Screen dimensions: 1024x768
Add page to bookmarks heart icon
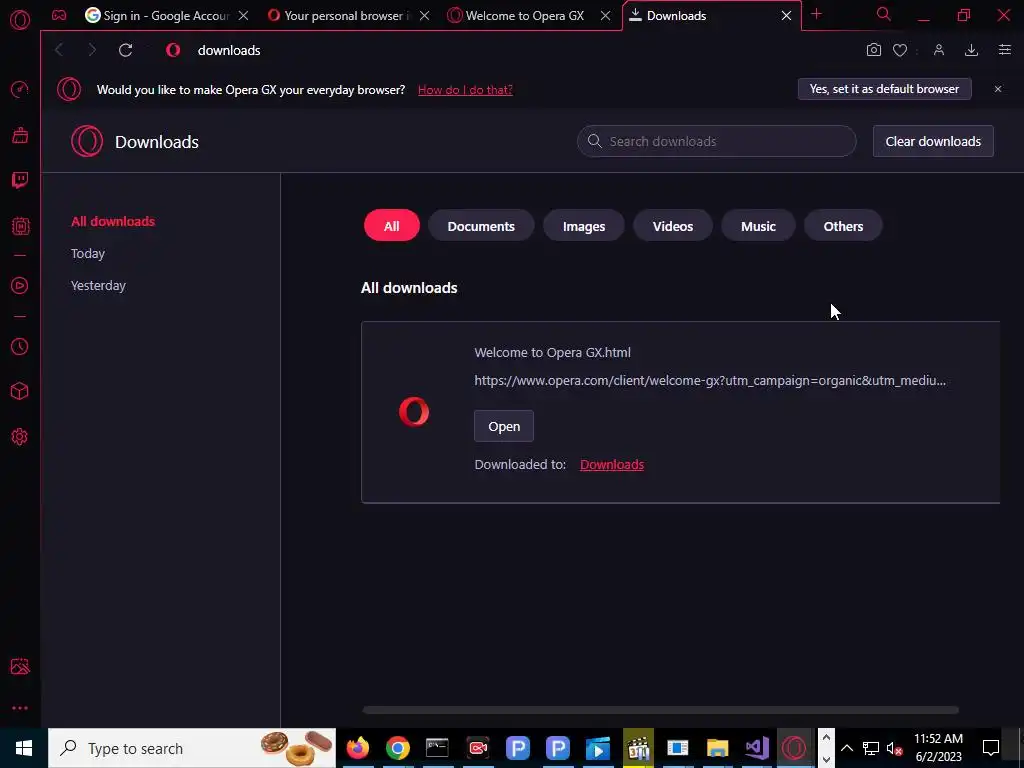click(x=900, y=50)
